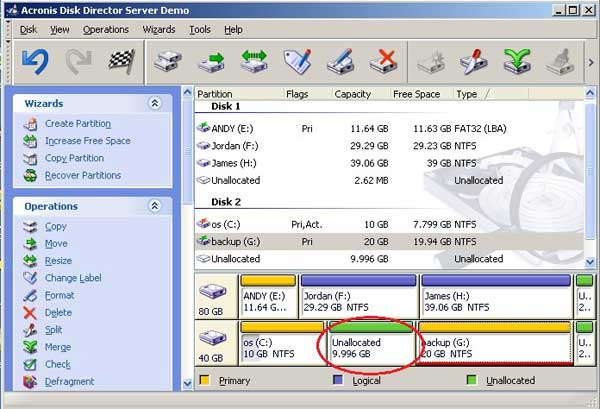600x409 pixels.
Task: Click the Commit checkered flag icon
Action: (x=121, y=62)
